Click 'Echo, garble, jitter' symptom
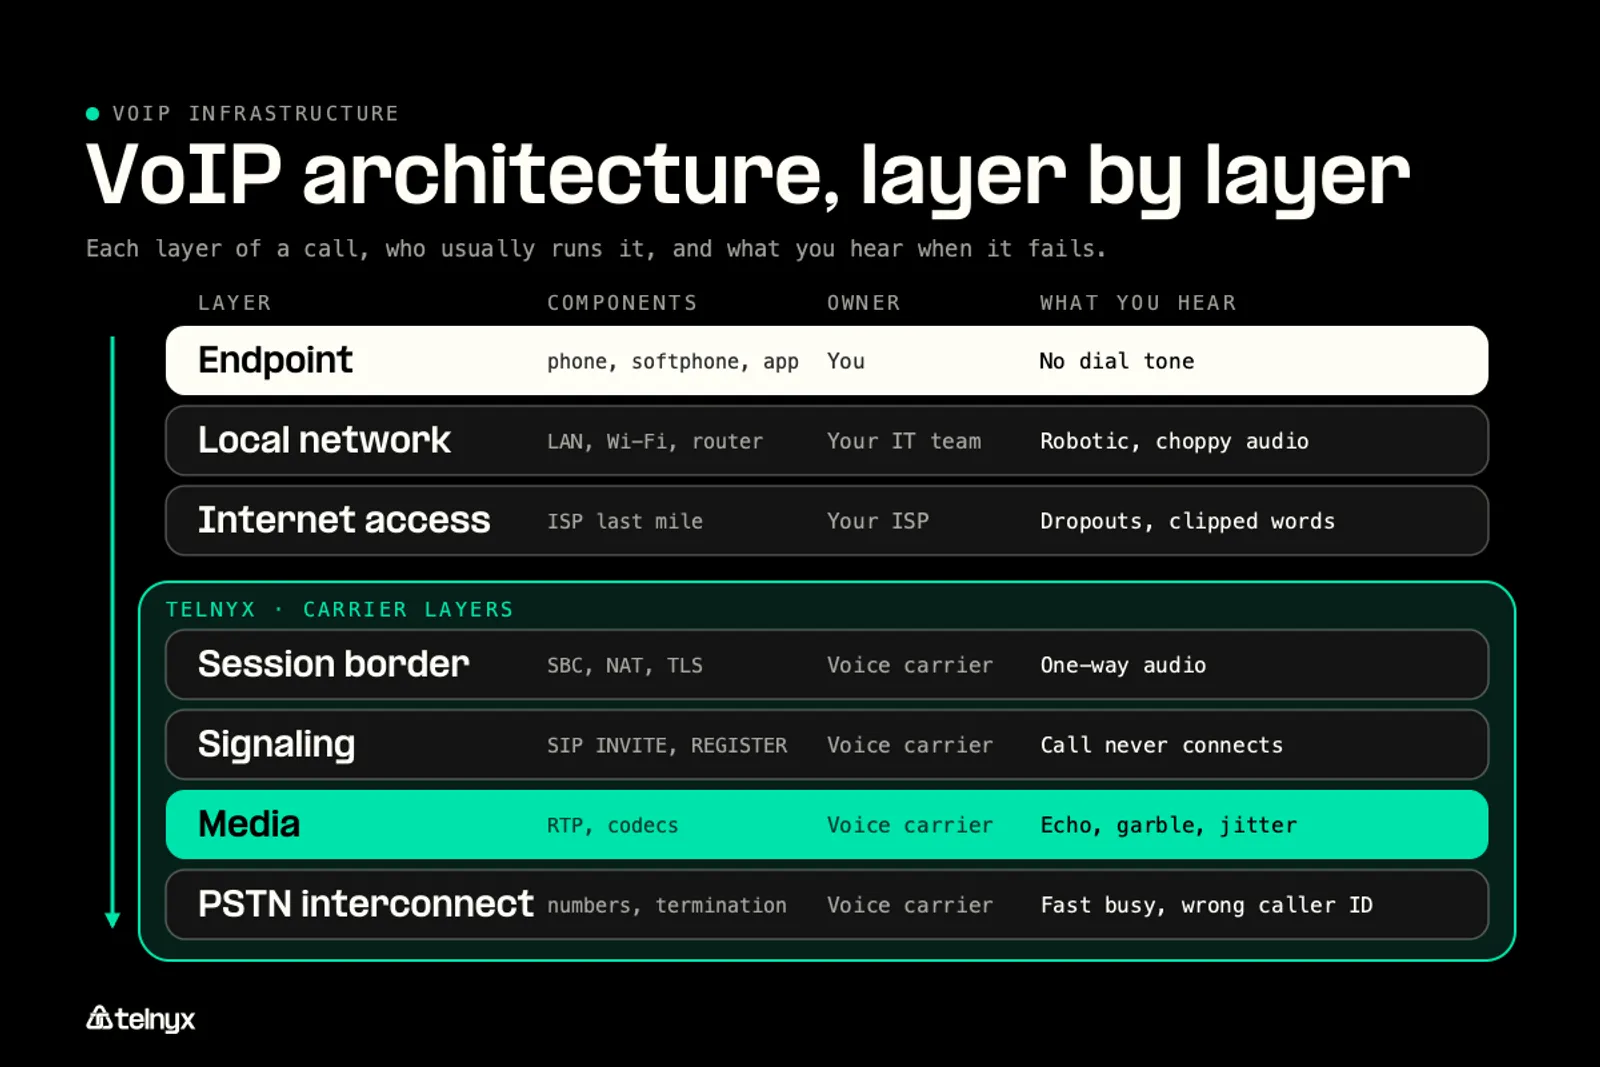The image size is (1600, 1067). [x=1168, y=825]
